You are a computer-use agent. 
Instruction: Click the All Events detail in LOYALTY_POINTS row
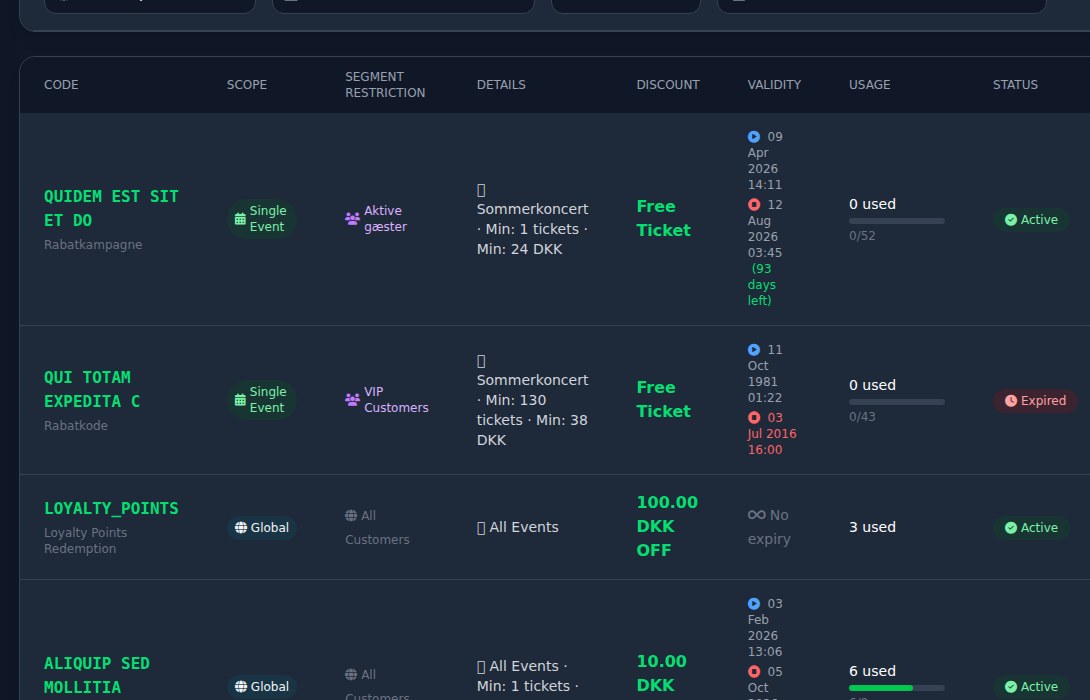point(518,528)
